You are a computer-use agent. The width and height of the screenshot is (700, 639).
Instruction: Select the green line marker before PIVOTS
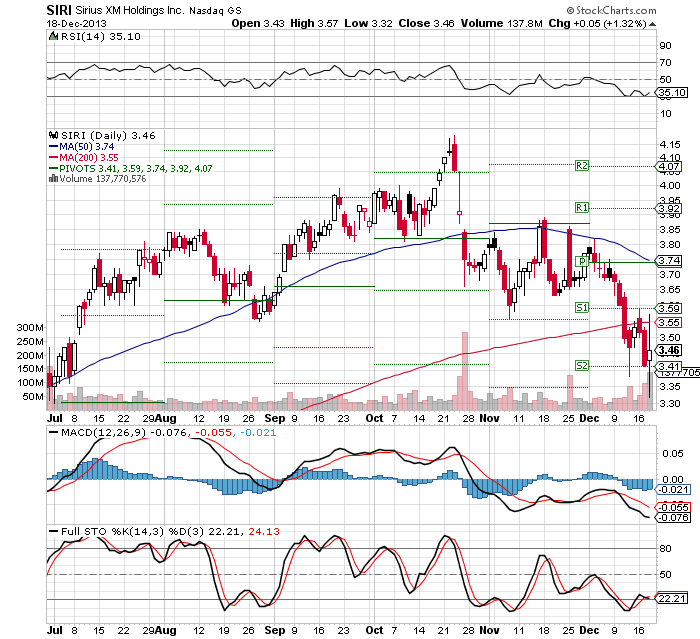(x=53, y=168)
